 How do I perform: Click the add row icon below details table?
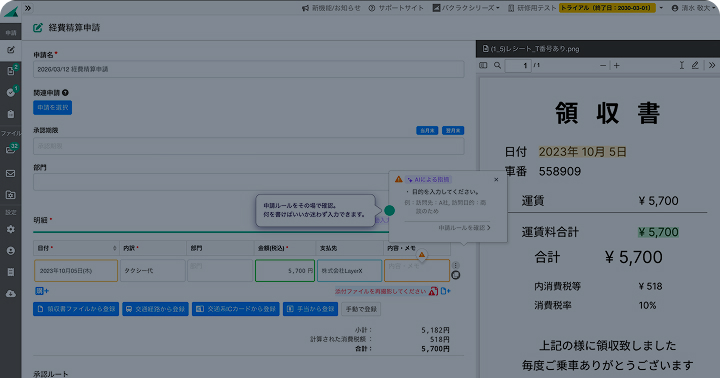[x=42, y=291]
